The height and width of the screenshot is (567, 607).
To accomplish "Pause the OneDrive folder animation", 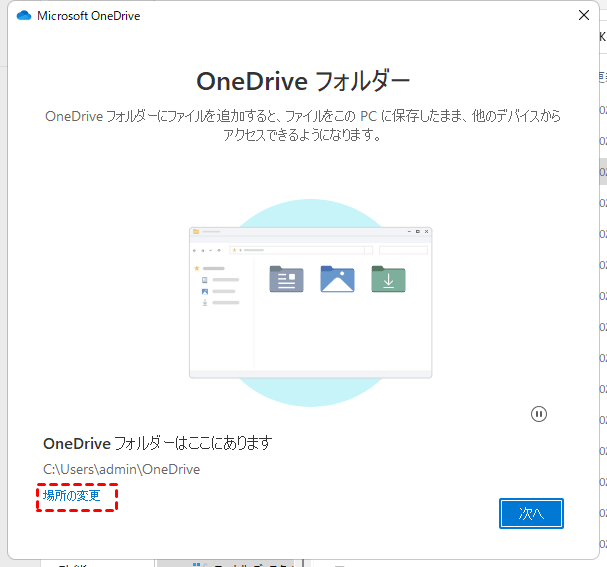I will (x=538, y=414).
